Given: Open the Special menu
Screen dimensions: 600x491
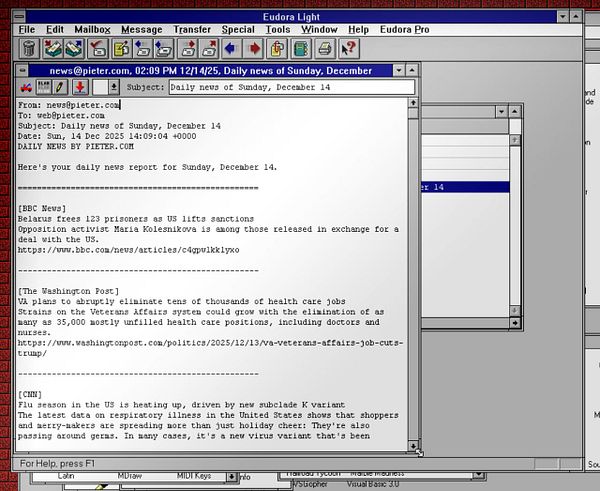Looking at the screenshot, I should [238, 30].
